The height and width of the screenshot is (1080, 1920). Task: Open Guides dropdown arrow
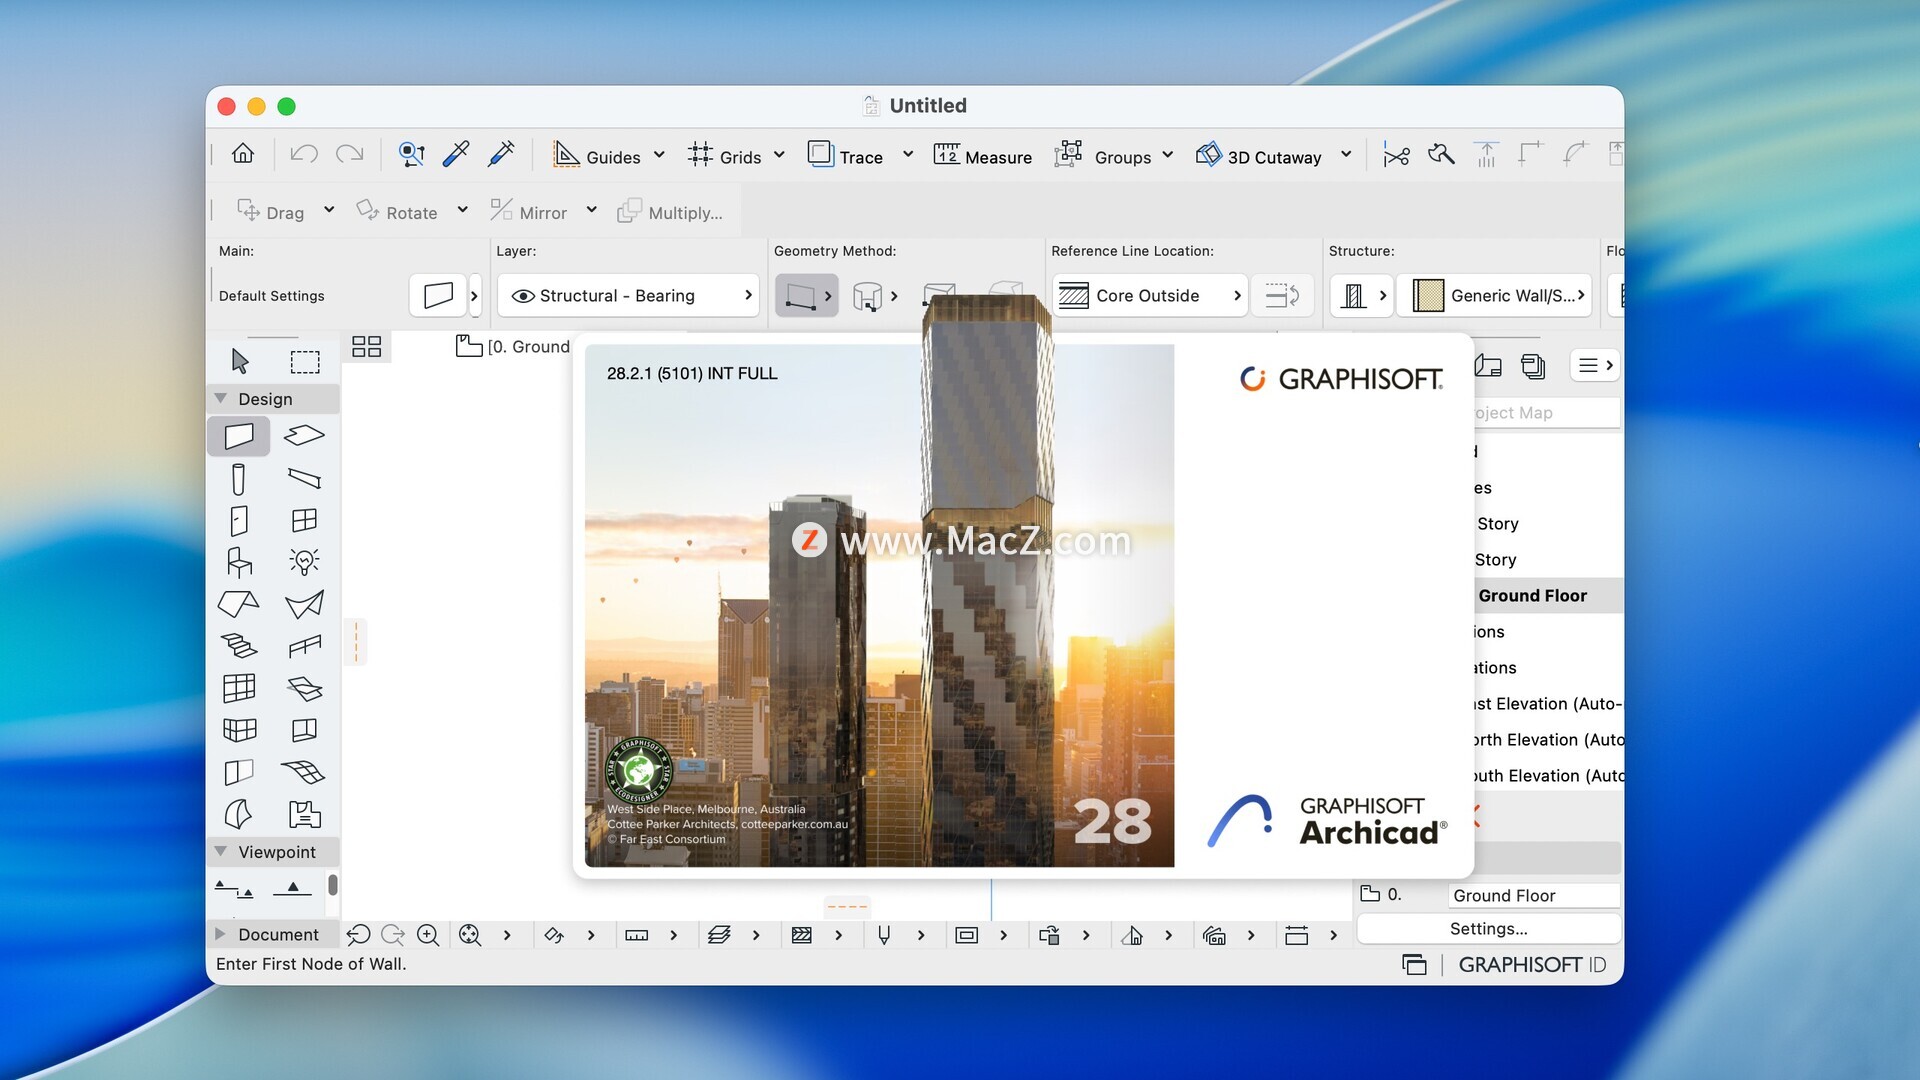659,155
